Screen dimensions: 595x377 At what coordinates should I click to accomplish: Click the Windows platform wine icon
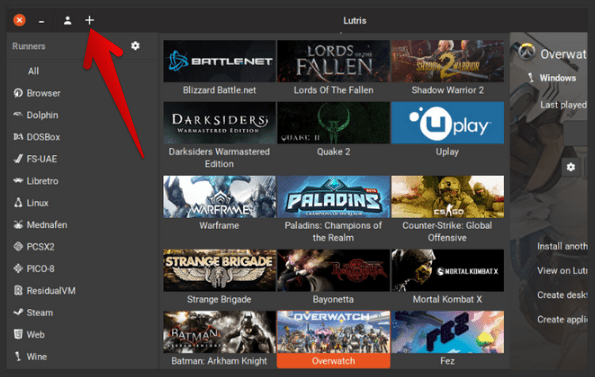point(531,78)
